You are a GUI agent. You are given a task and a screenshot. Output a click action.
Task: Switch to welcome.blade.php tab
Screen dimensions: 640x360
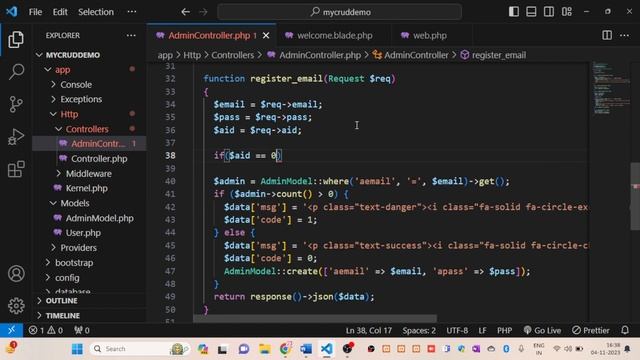pos(334,36)
